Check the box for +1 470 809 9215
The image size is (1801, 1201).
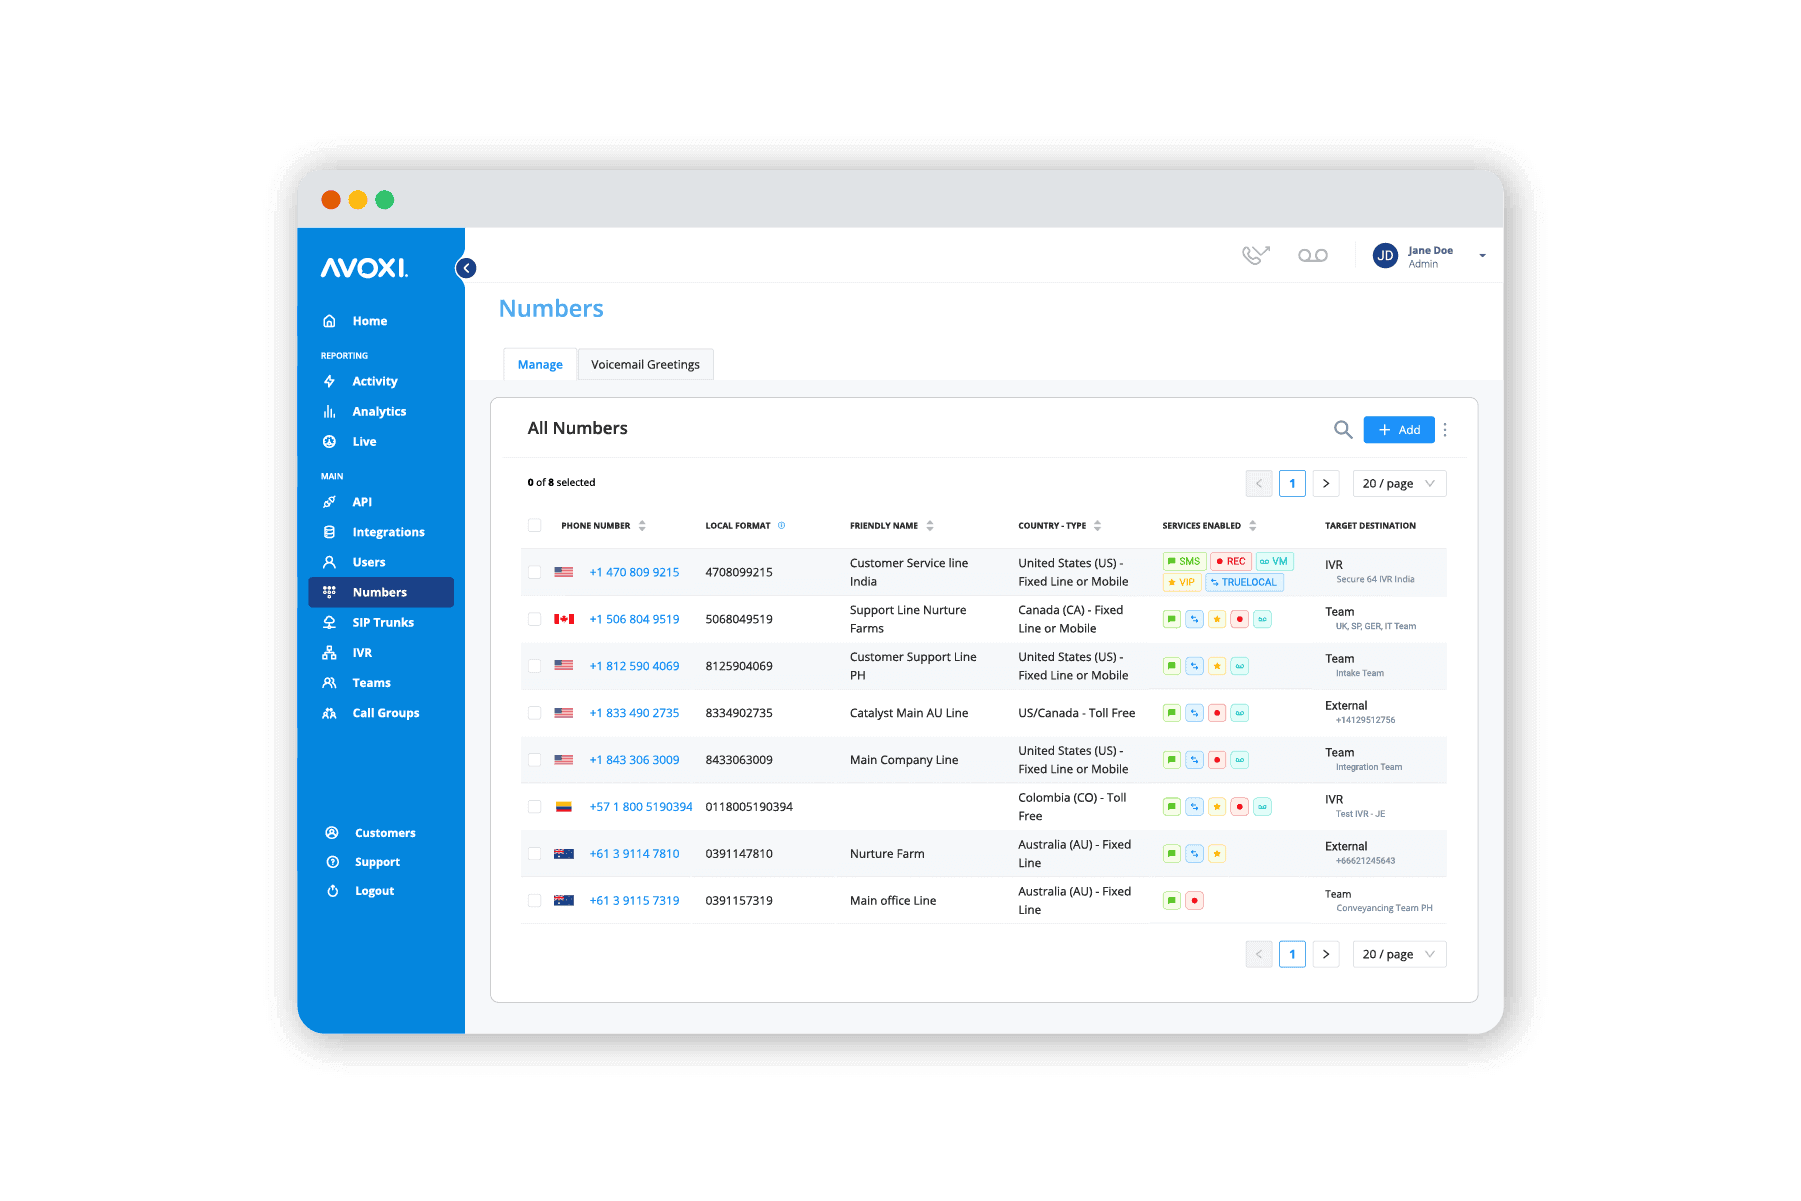(535, 572)
